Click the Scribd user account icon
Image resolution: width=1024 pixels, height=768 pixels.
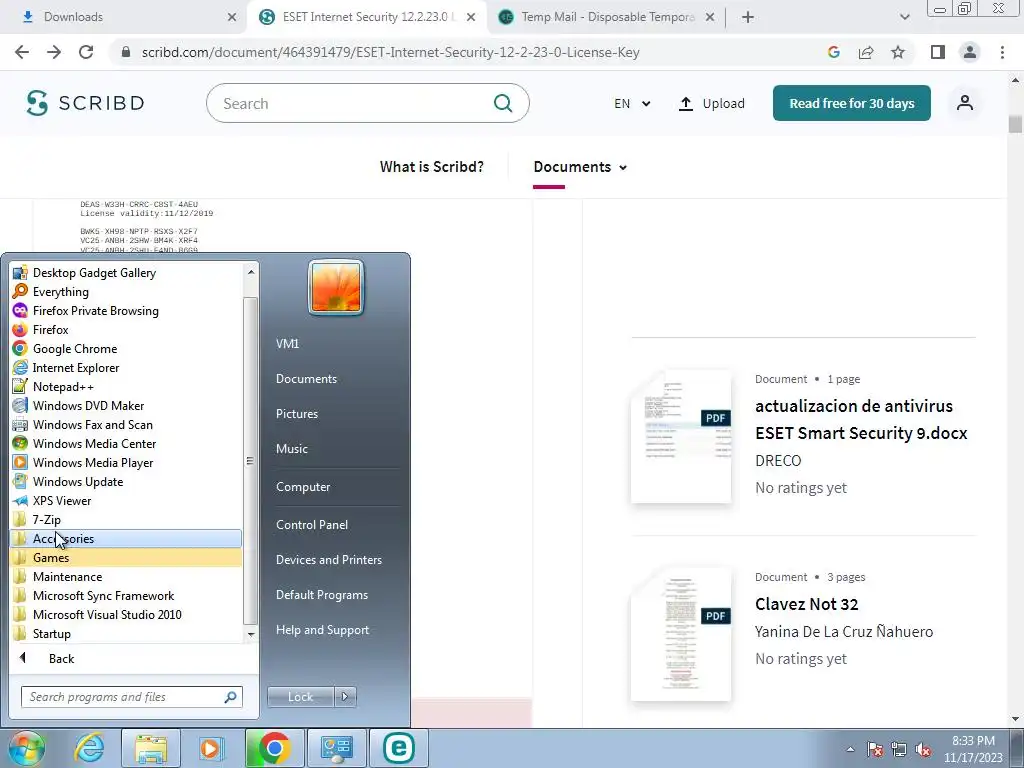coord(965,103)
